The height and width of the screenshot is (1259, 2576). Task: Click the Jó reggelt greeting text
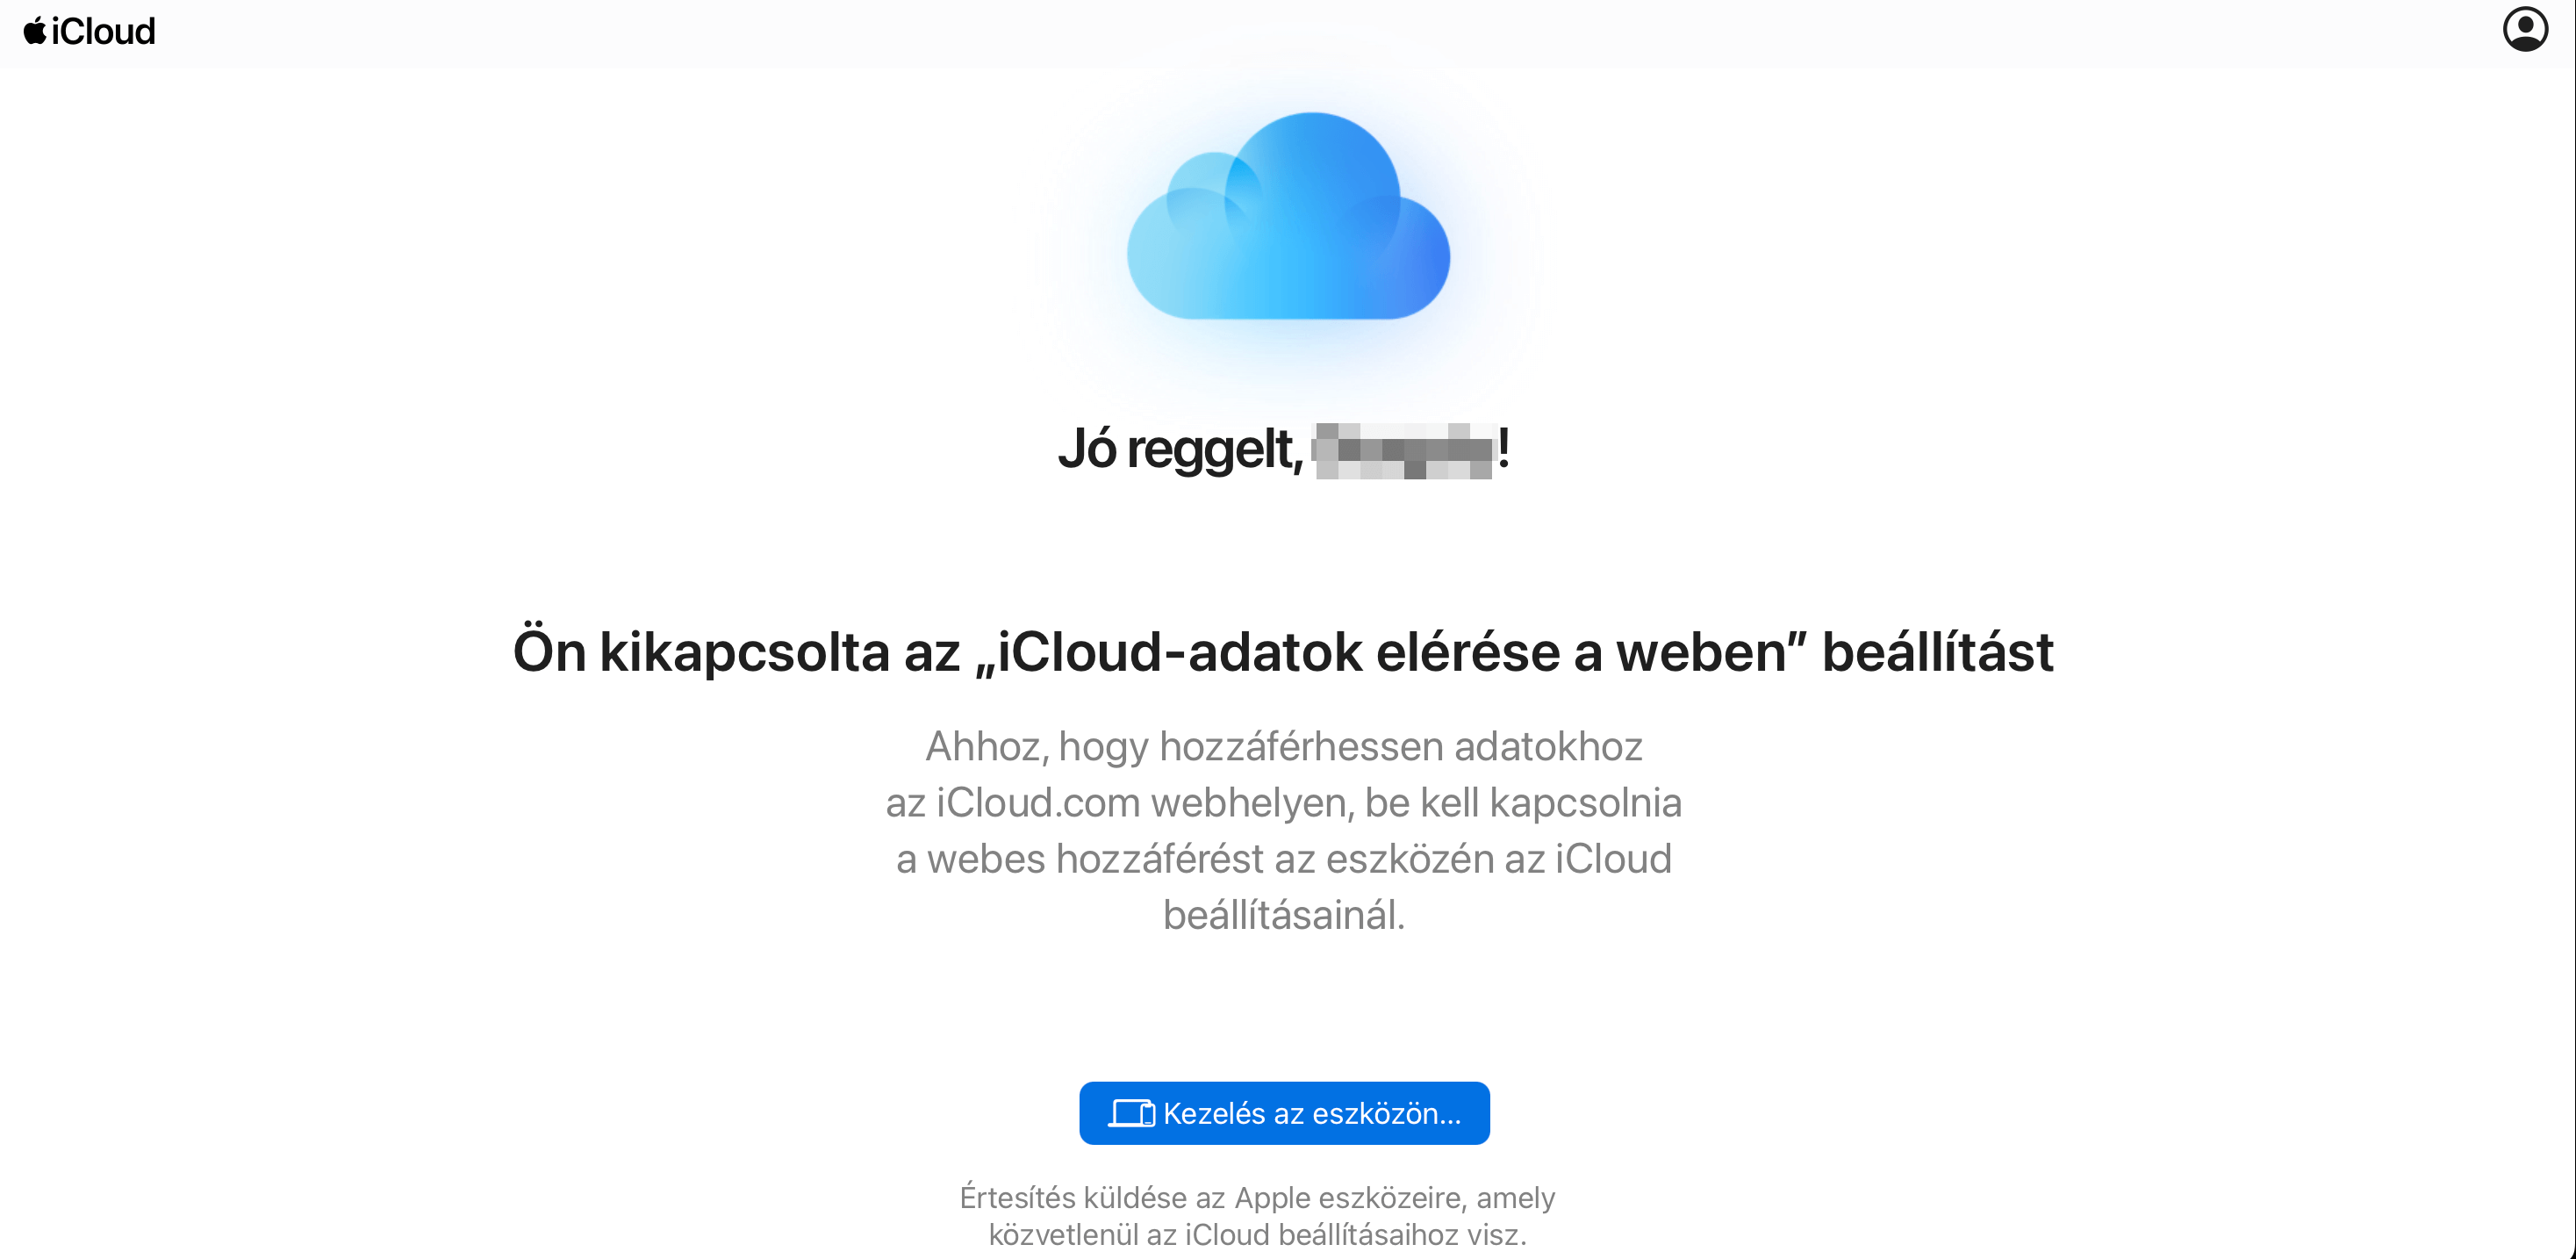1181,448
